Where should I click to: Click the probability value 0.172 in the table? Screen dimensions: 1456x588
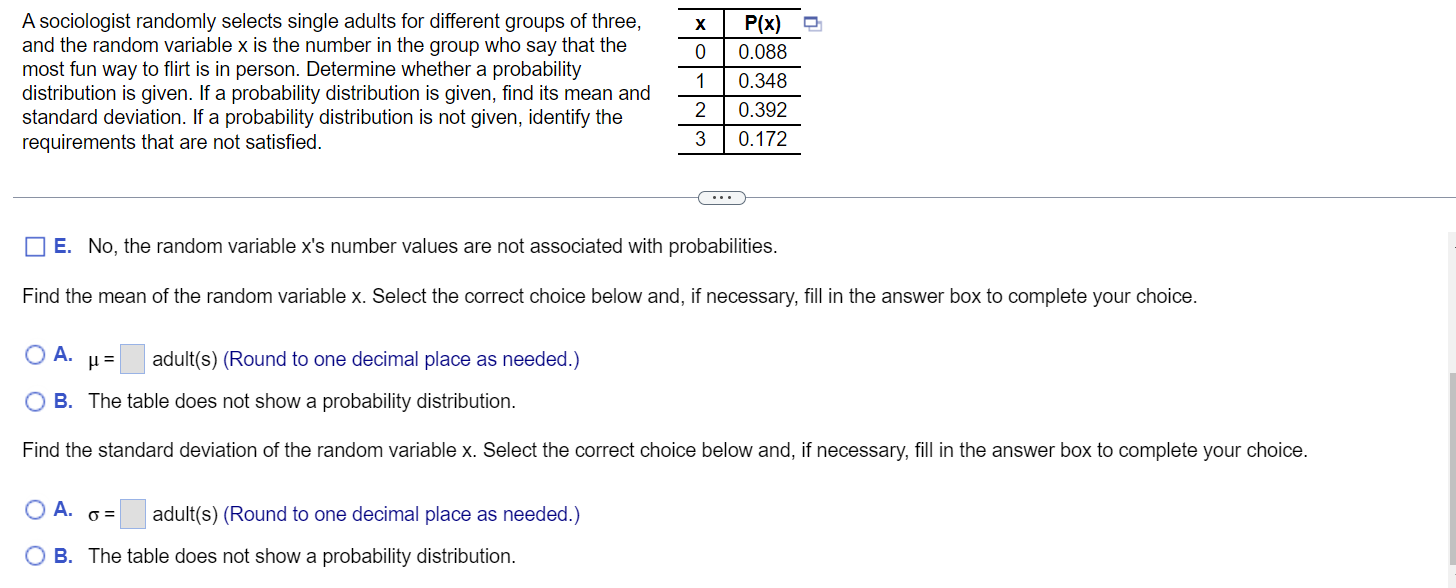point(761,139)
